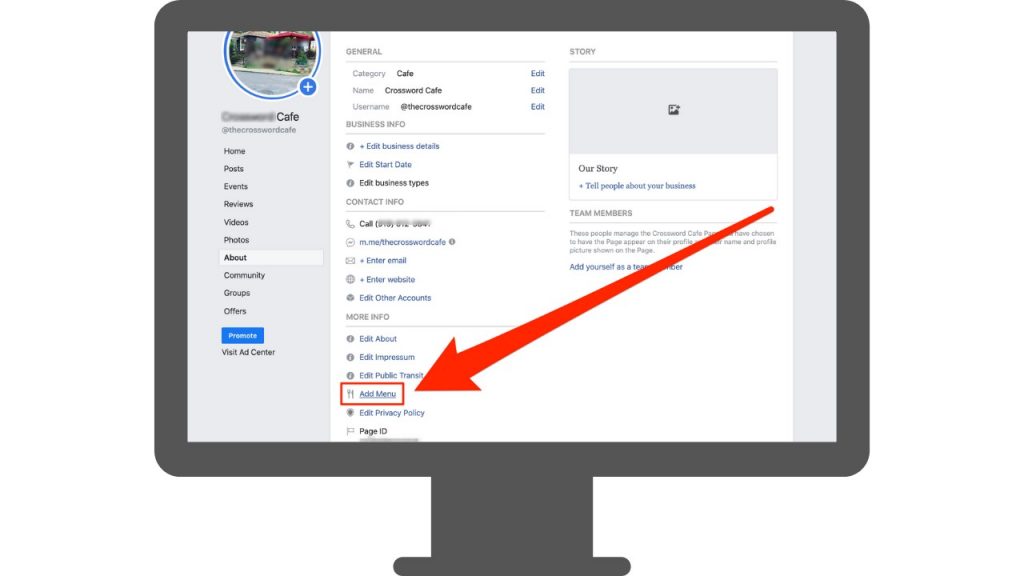The image size is (1024, 576).
Task: Edit the page Name field
Action: pyautogui.click(x=537, y=90)
